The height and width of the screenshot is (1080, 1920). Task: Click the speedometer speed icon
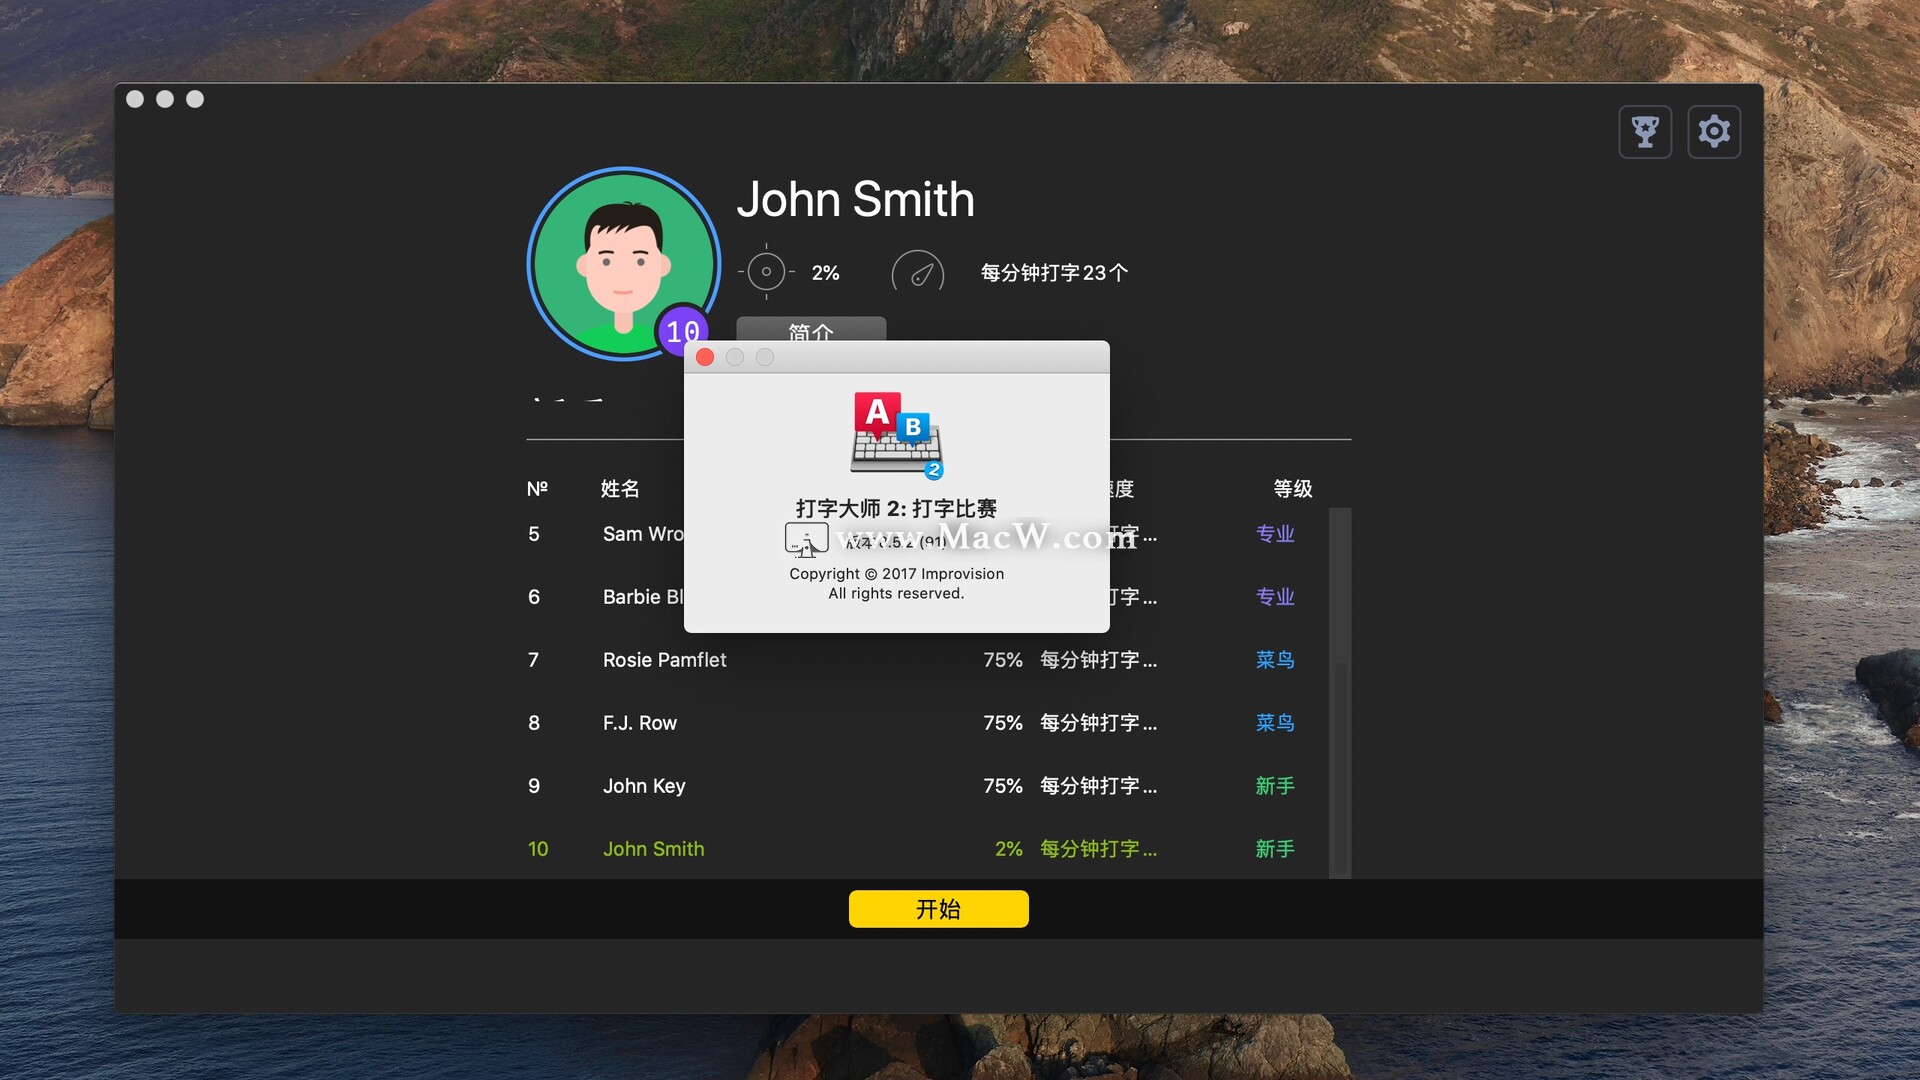coord(918,271)
